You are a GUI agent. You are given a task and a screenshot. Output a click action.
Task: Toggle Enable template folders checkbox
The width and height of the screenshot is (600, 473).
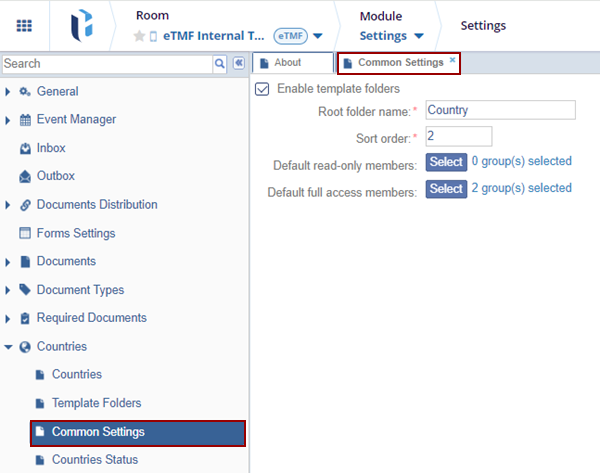(262, 89)
